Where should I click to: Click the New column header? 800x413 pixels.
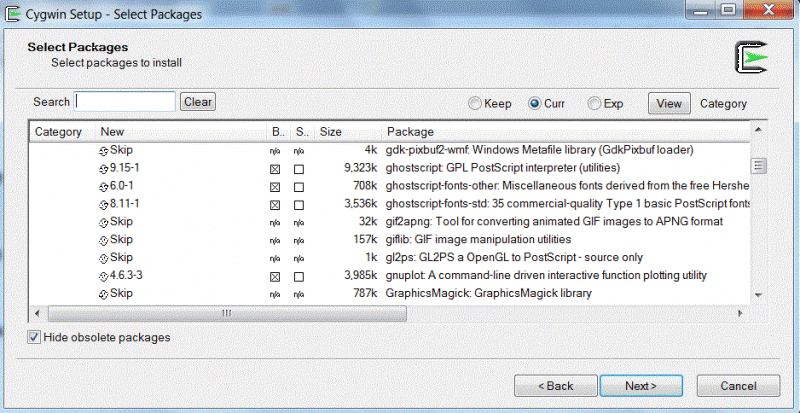point(181,132)
